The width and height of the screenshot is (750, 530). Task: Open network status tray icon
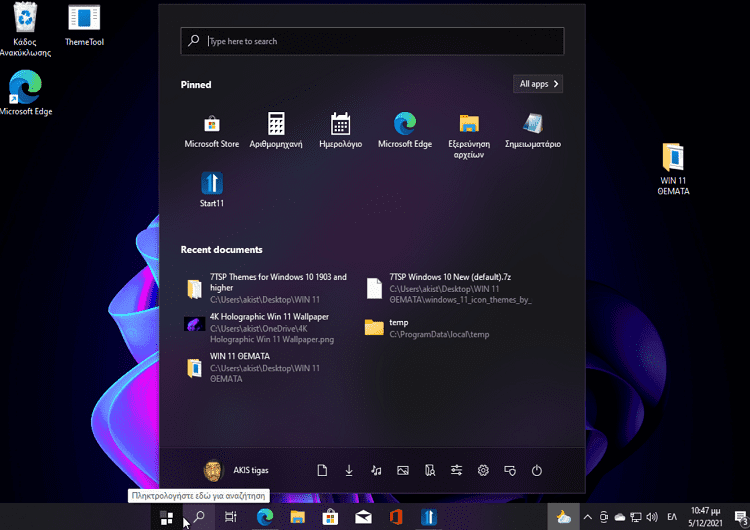point(636,517)
